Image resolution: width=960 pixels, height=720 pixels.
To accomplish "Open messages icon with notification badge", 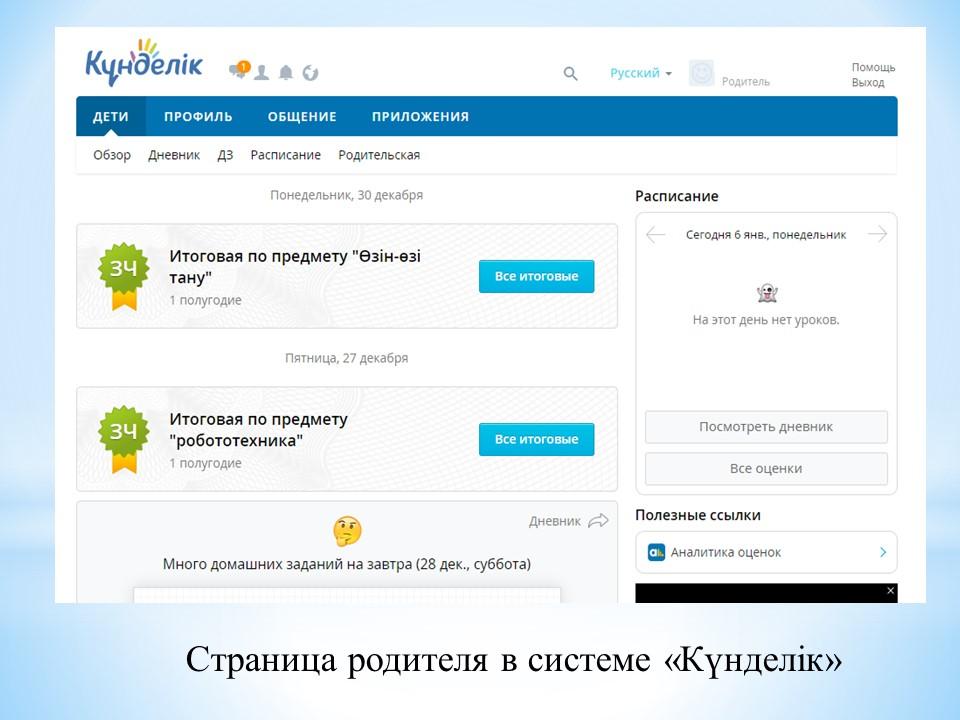I will point(239,70).
